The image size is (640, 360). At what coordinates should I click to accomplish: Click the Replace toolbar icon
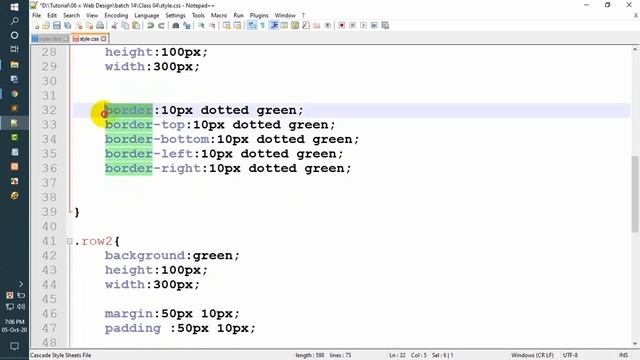tap(187, 25)
